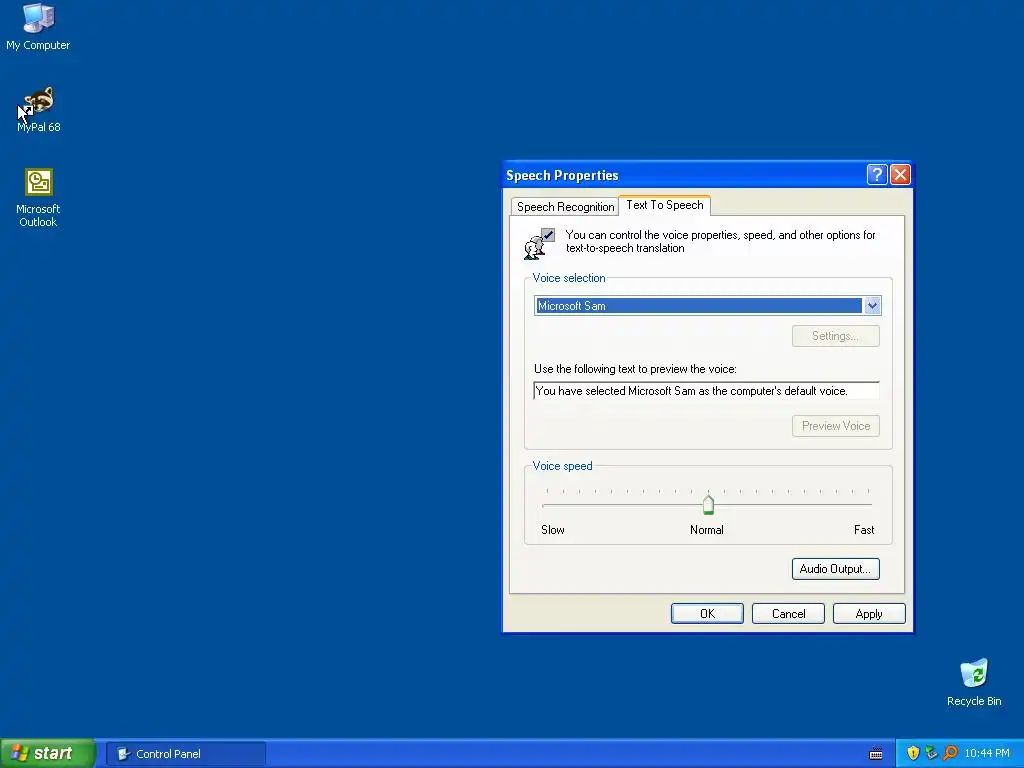Click the Slow end of voice speed
The image size is (1024, 768).
[x=552, y=530]
